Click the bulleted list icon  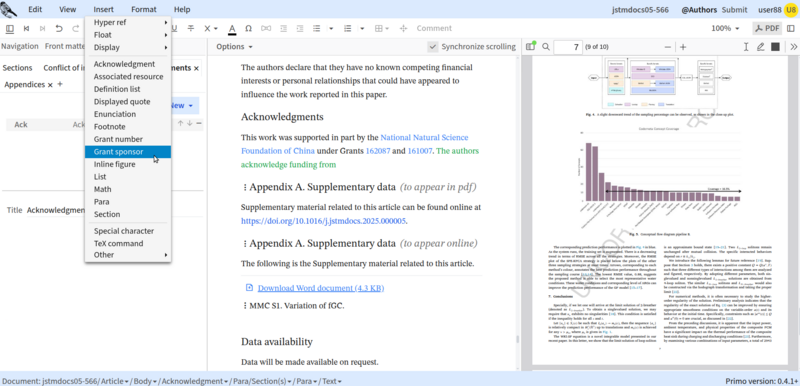tap(316, 29)
